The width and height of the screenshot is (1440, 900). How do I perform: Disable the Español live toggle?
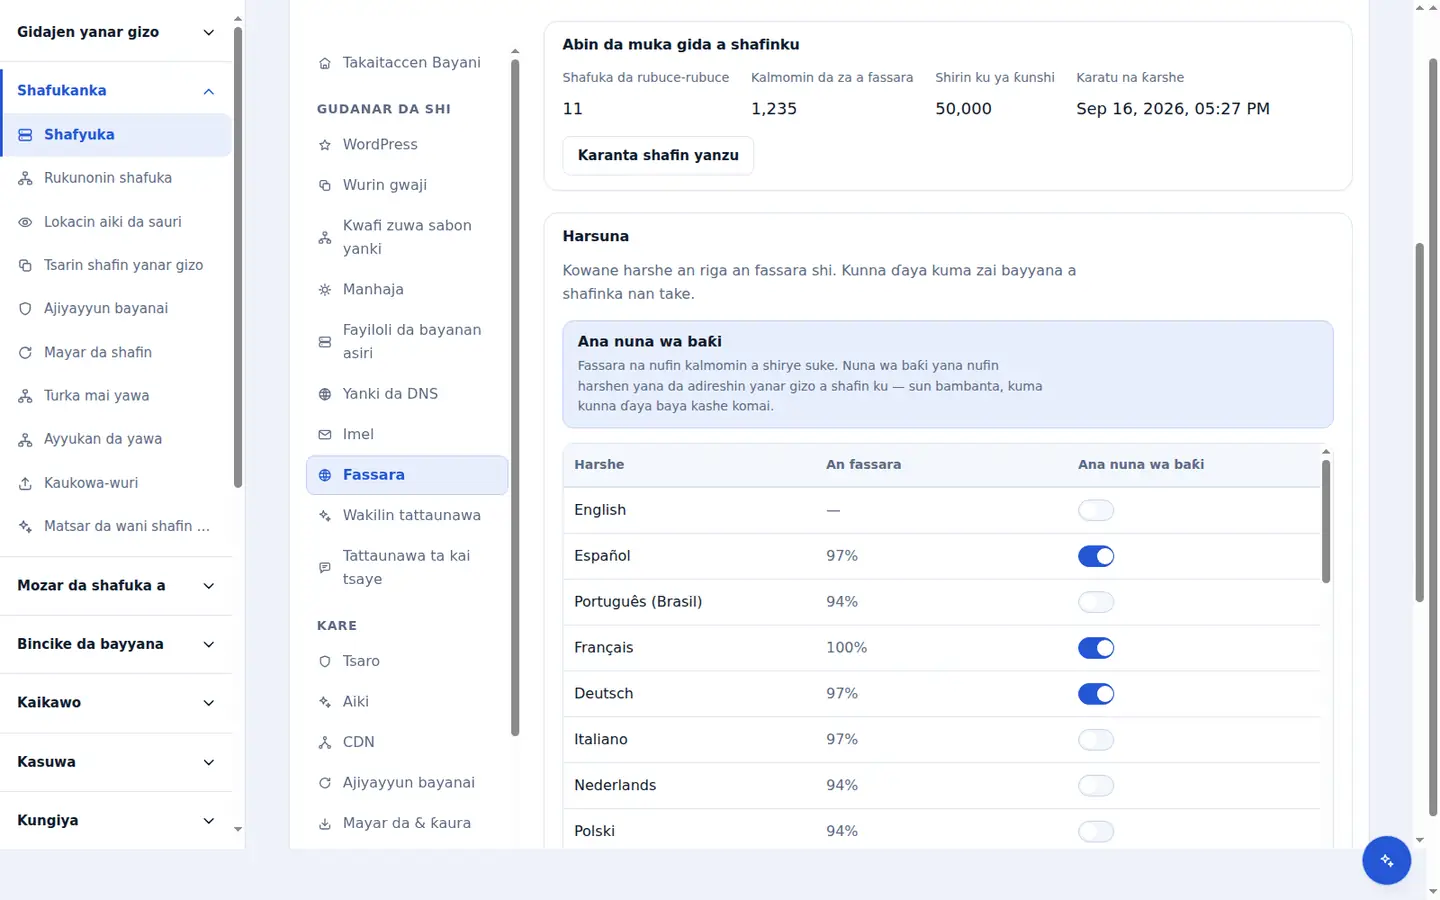pos(1096,556)
